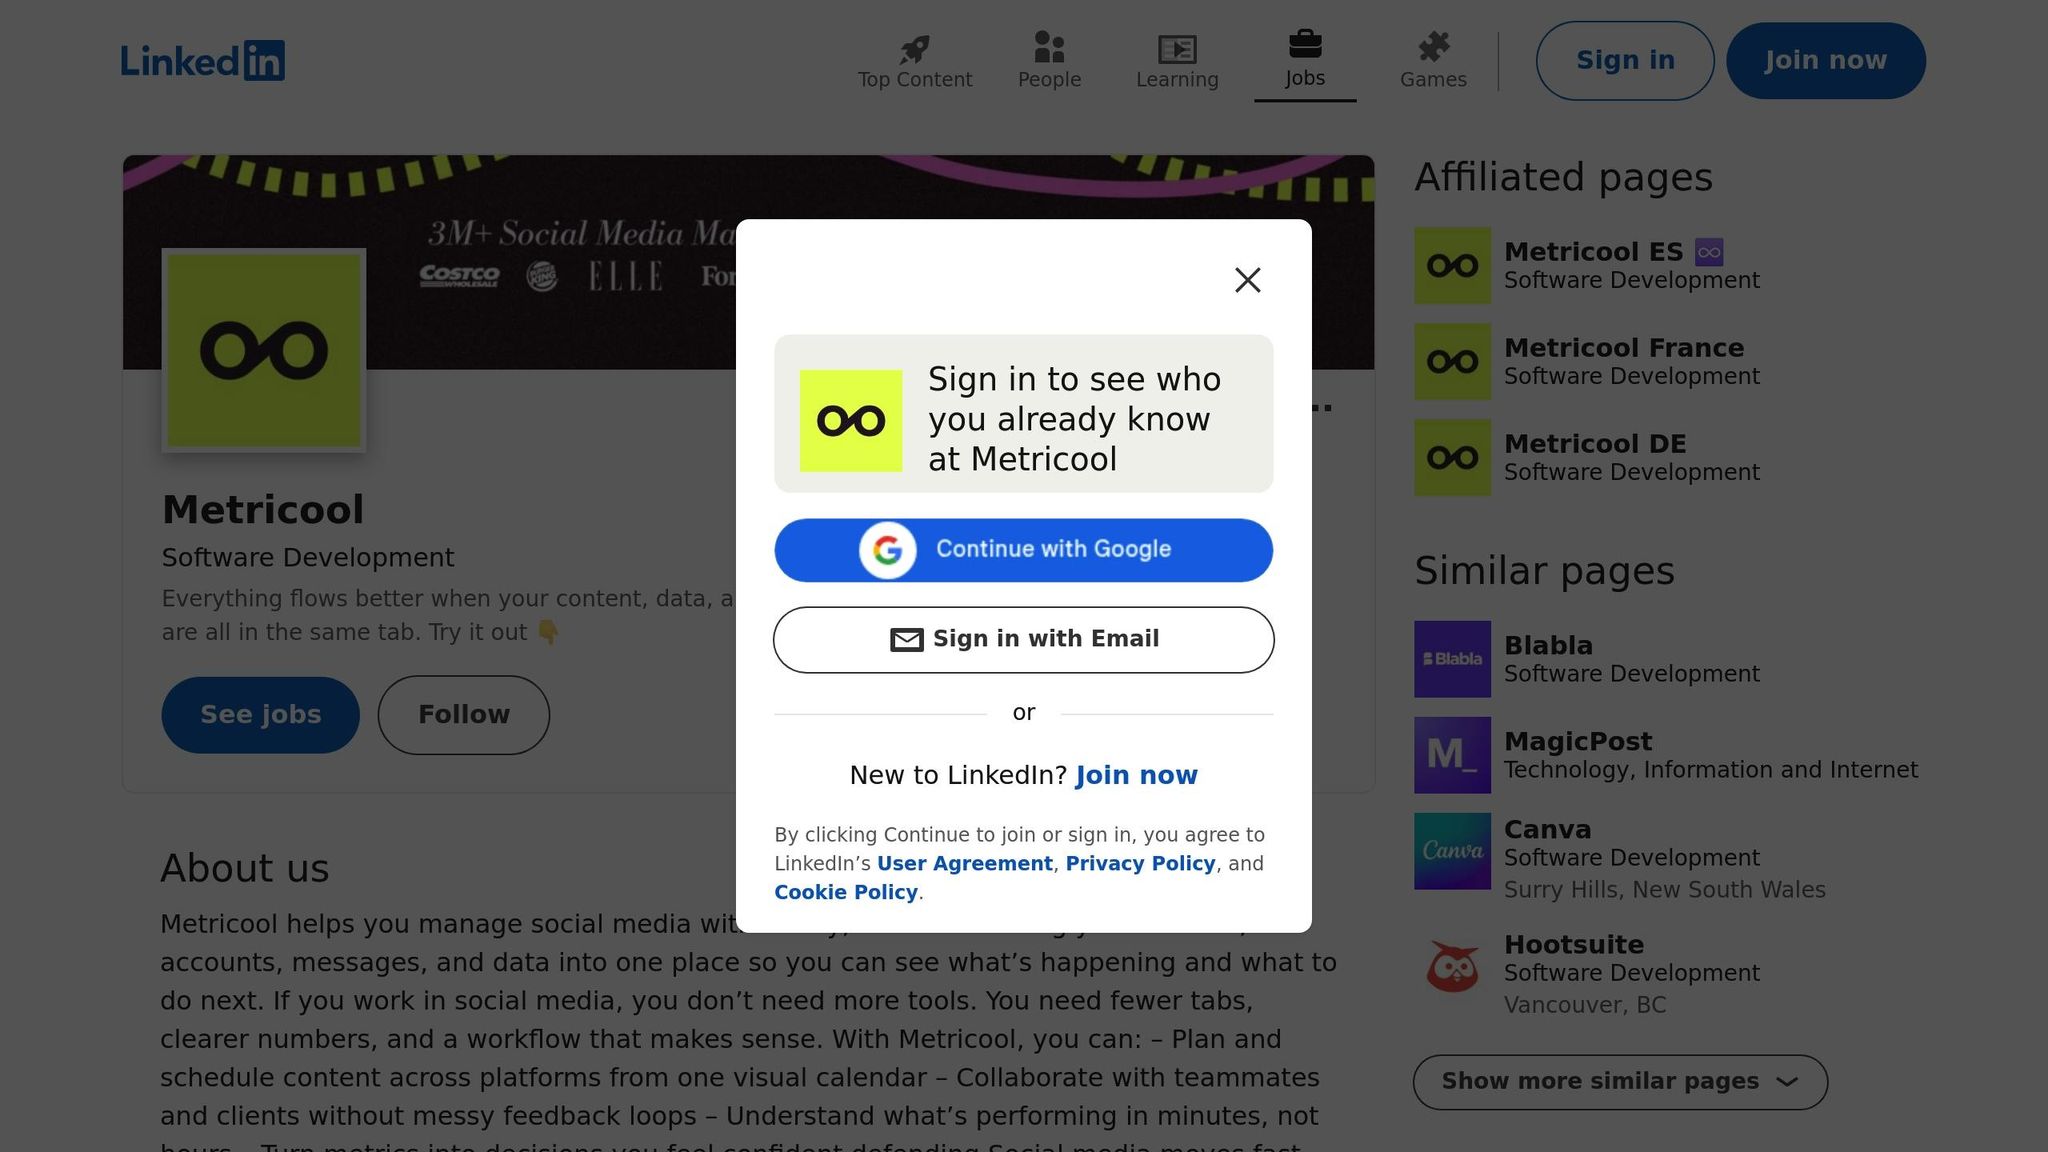
Task: Click Sign in button in header
Action: (1625, 61)
